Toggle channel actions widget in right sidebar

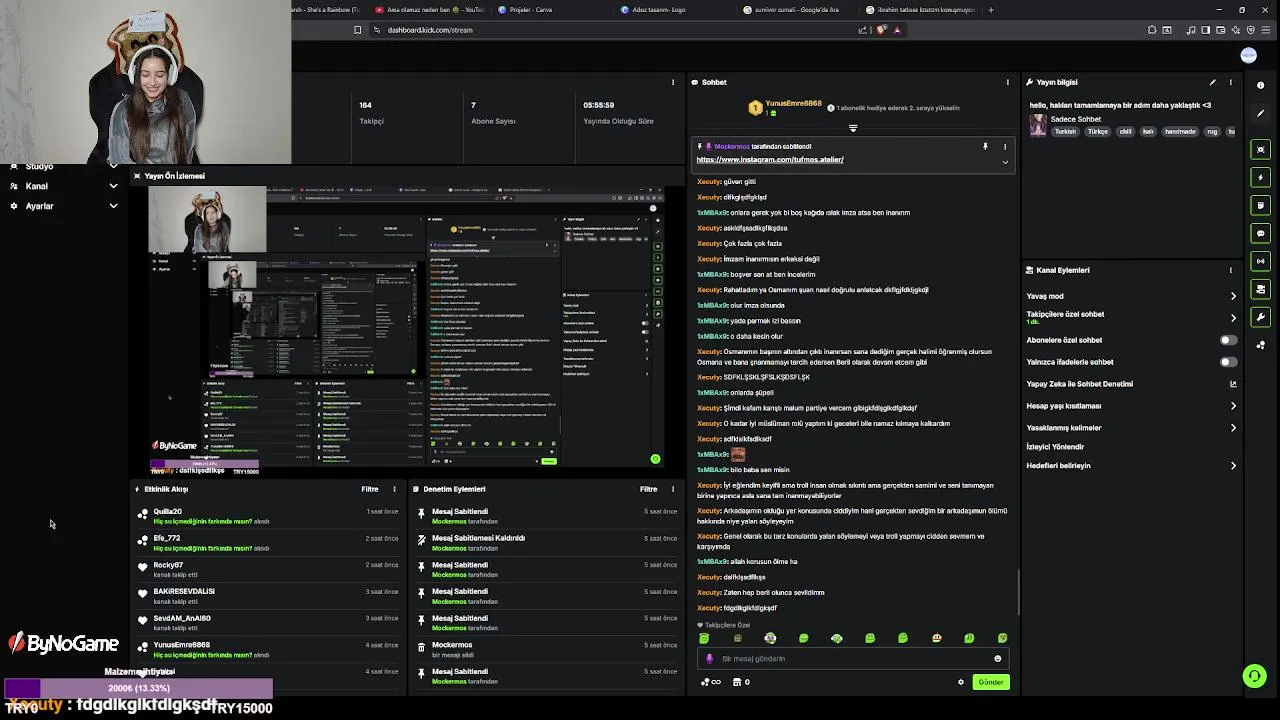(x=1260, y=289)
